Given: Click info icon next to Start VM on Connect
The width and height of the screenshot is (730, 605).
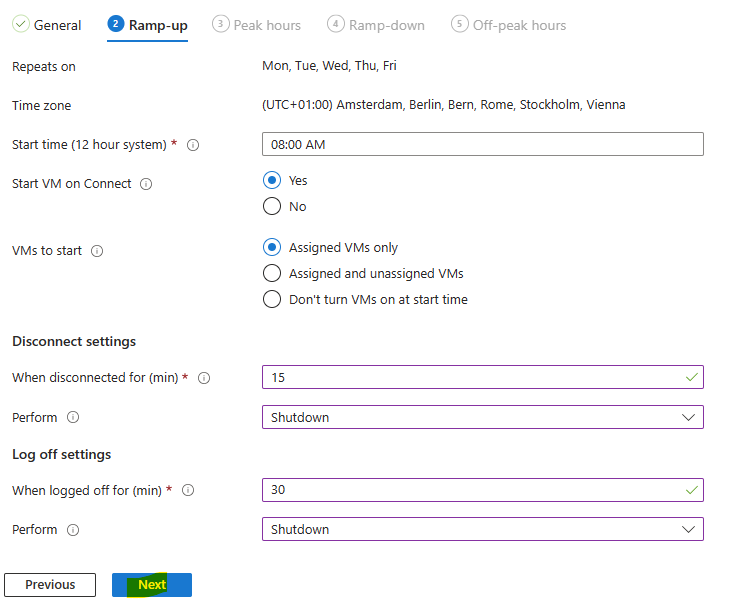Looking at the screenshot, I should click(x=146, y=184).
